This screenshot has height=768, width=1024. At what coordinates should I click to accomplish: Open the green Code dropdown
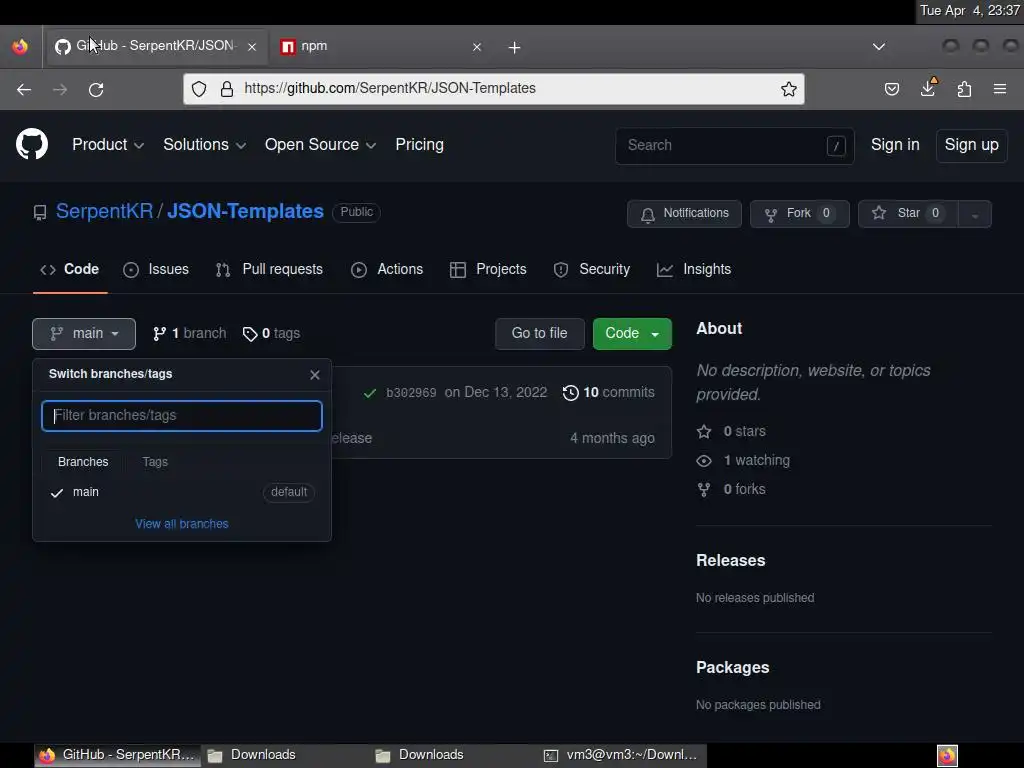[632, 334]
